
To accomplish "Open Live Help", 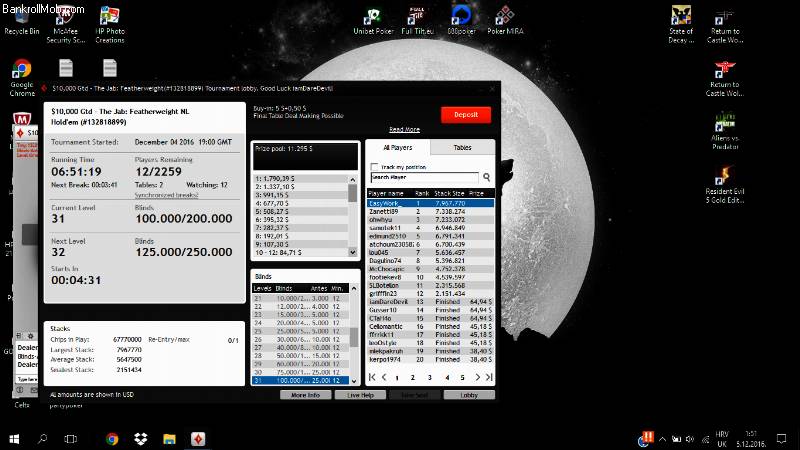I will (x=360, y=395).
